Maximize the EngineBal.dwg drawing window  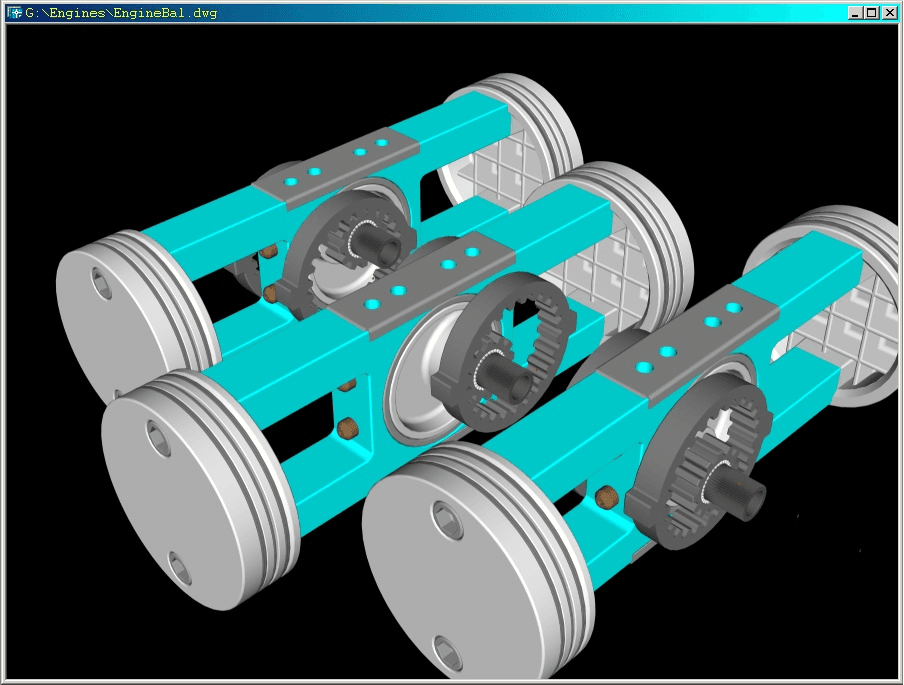point(871,13)
